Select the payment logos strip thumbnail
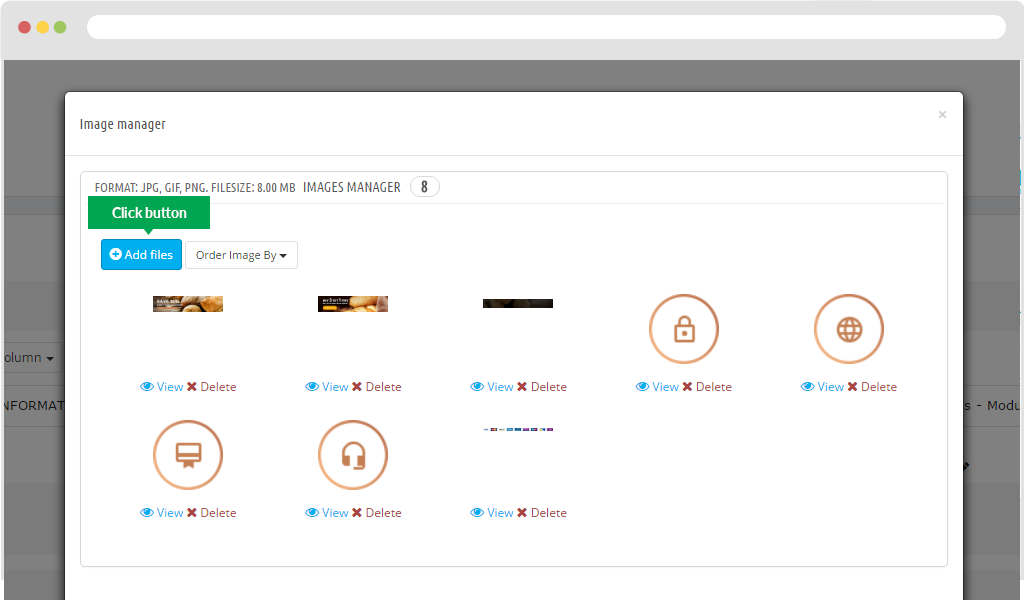The width and height of the screenshot is (1024, 600). click(518, 430)
